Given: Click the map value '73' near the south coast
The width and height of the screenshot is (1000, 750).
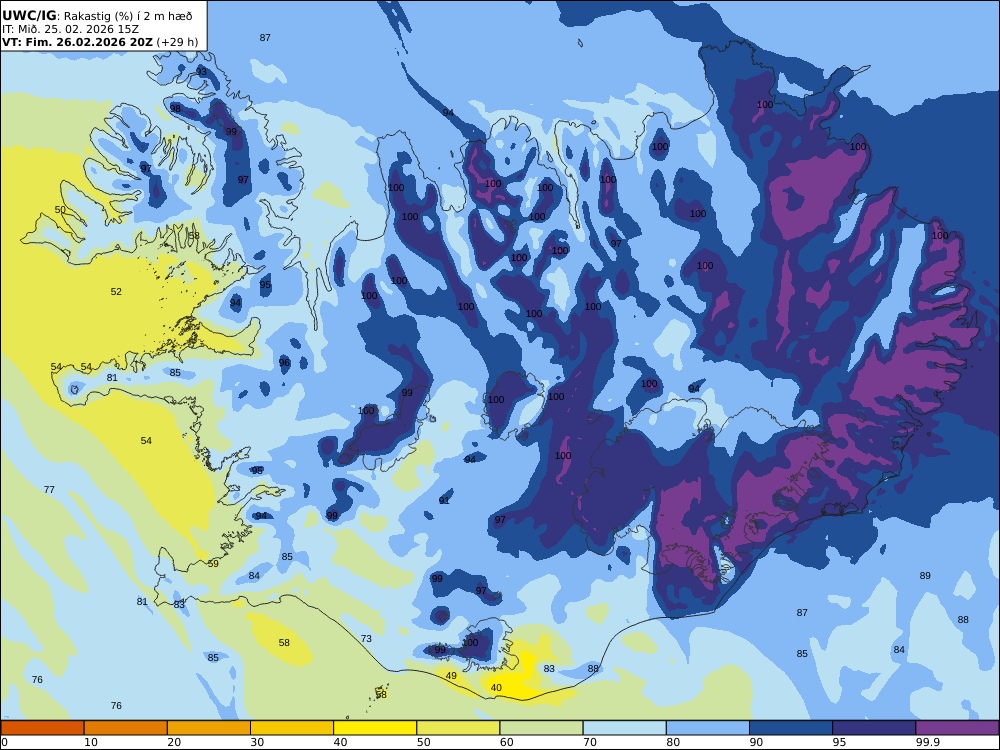Looking at the screenshot, I should [x=366, y=638].
